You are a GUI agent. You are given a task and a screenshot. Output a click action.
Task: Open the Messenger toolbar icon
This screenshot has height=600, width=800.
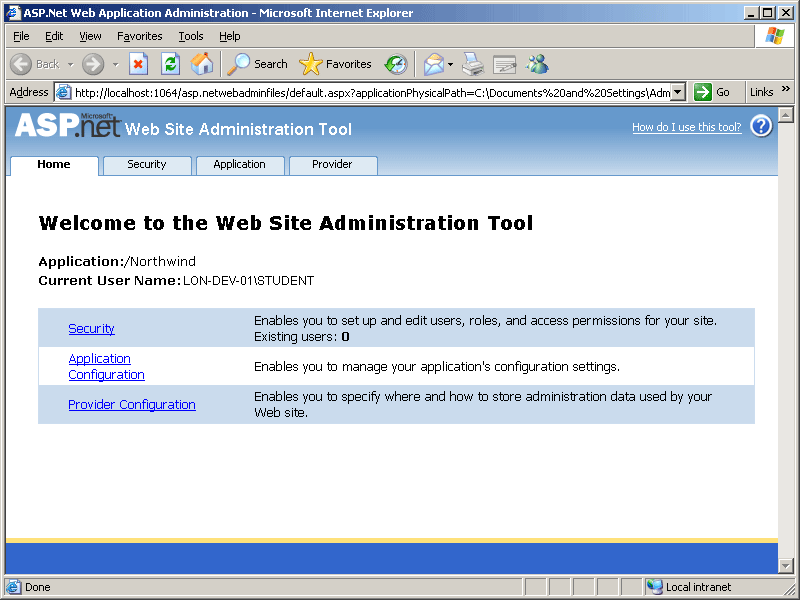tap(537, 64)
